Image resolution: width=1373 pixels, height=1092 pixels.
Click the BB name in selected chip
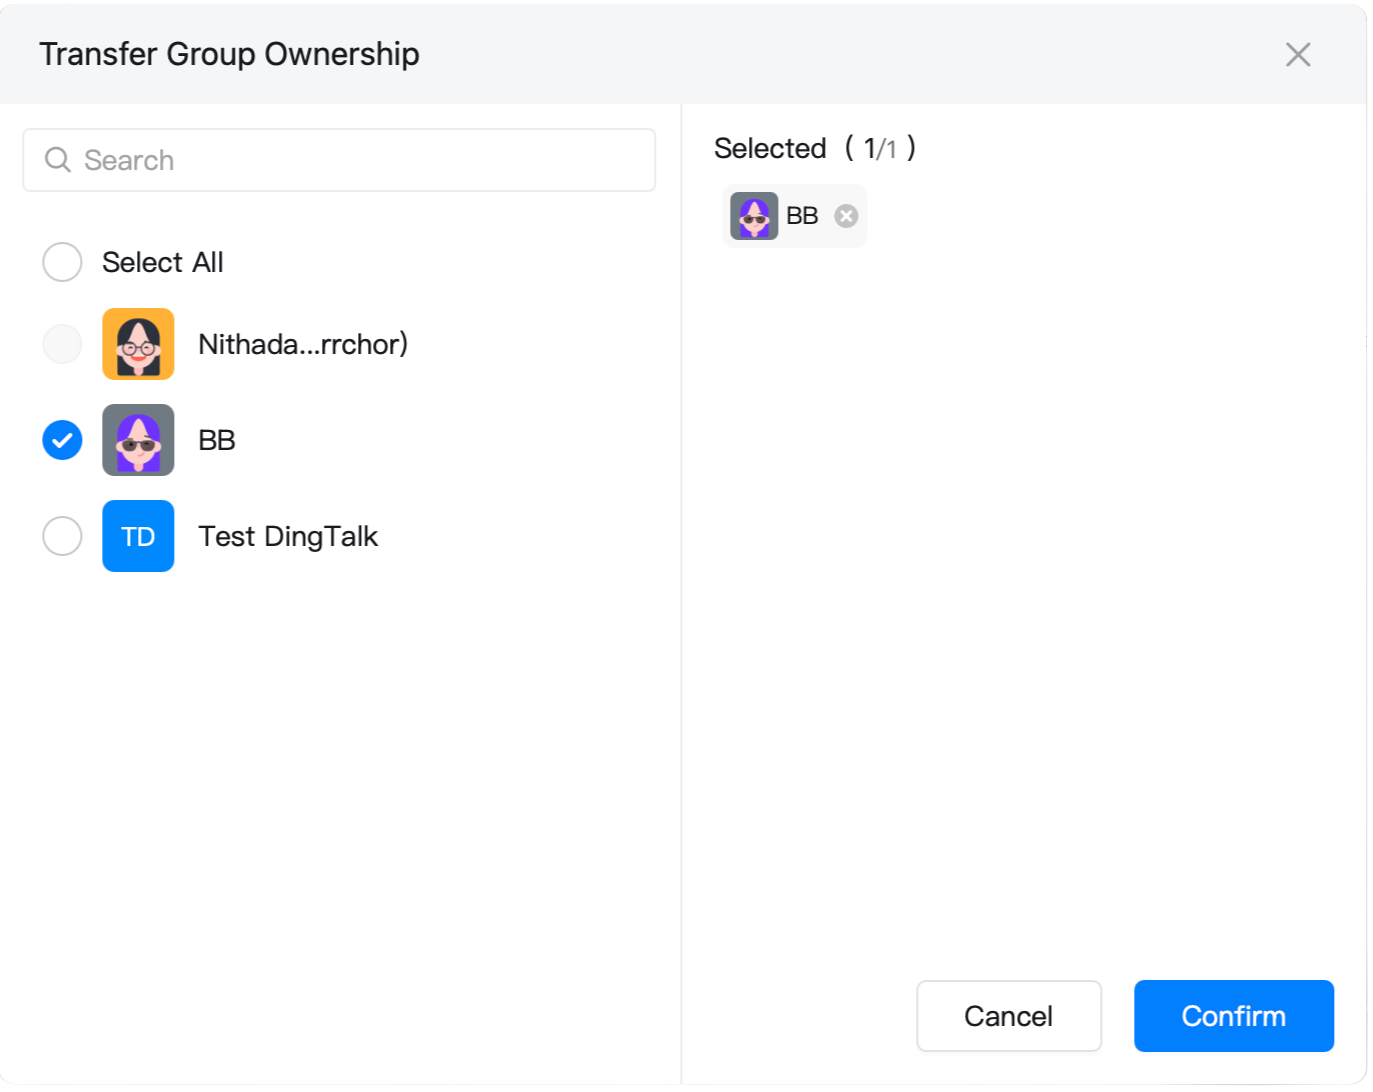[x=802, y=216]
